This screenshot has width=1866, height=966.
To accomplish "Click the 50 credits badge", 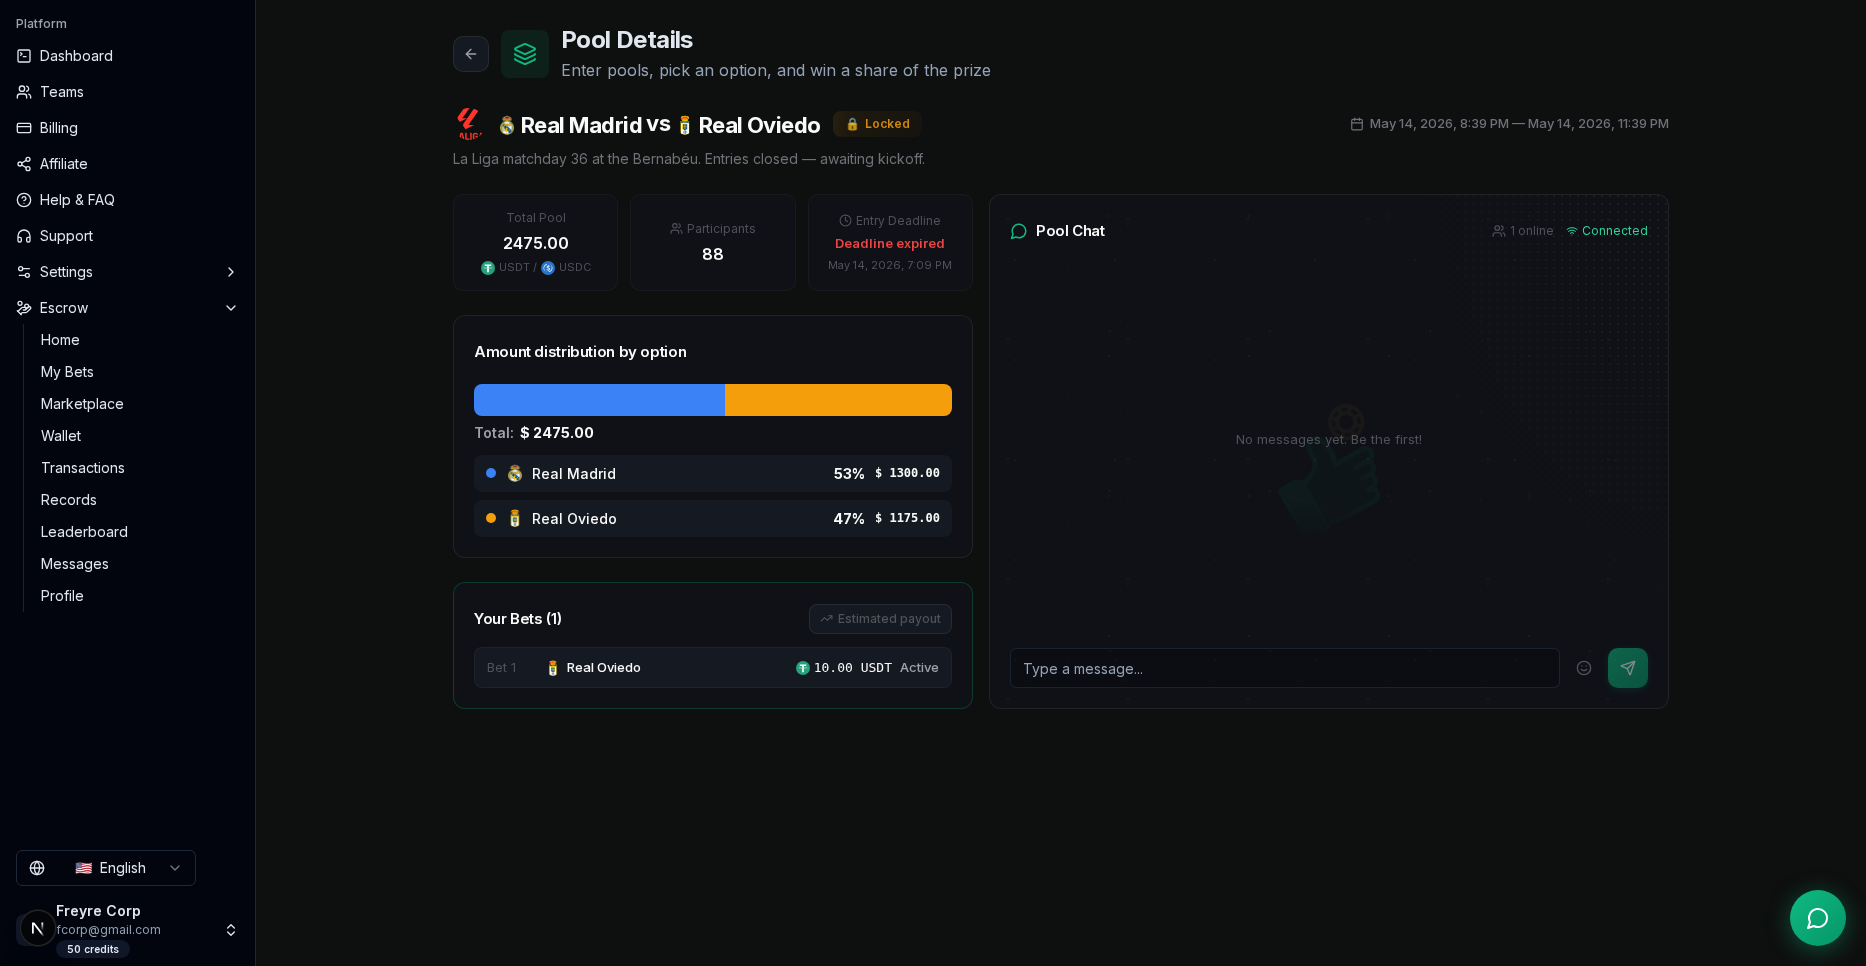I will [93, 950].
